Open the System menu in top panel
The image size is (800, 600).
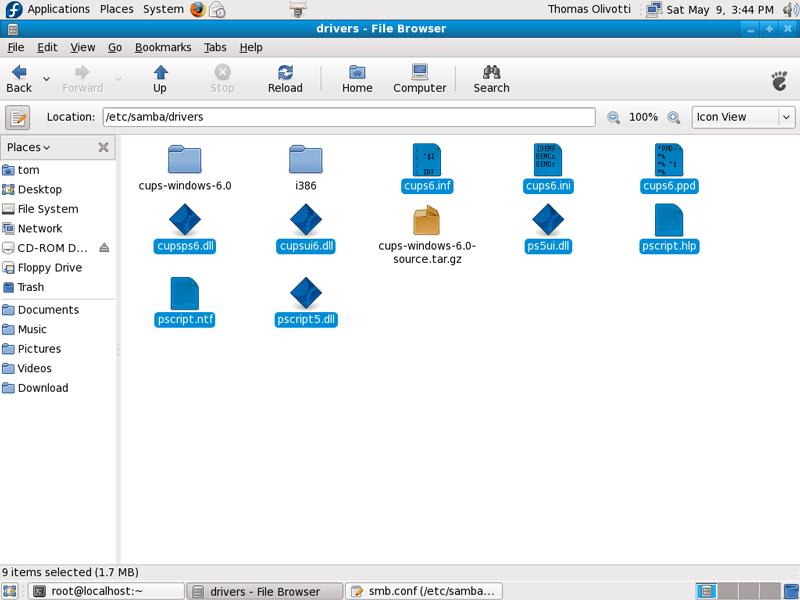(163, 9)
